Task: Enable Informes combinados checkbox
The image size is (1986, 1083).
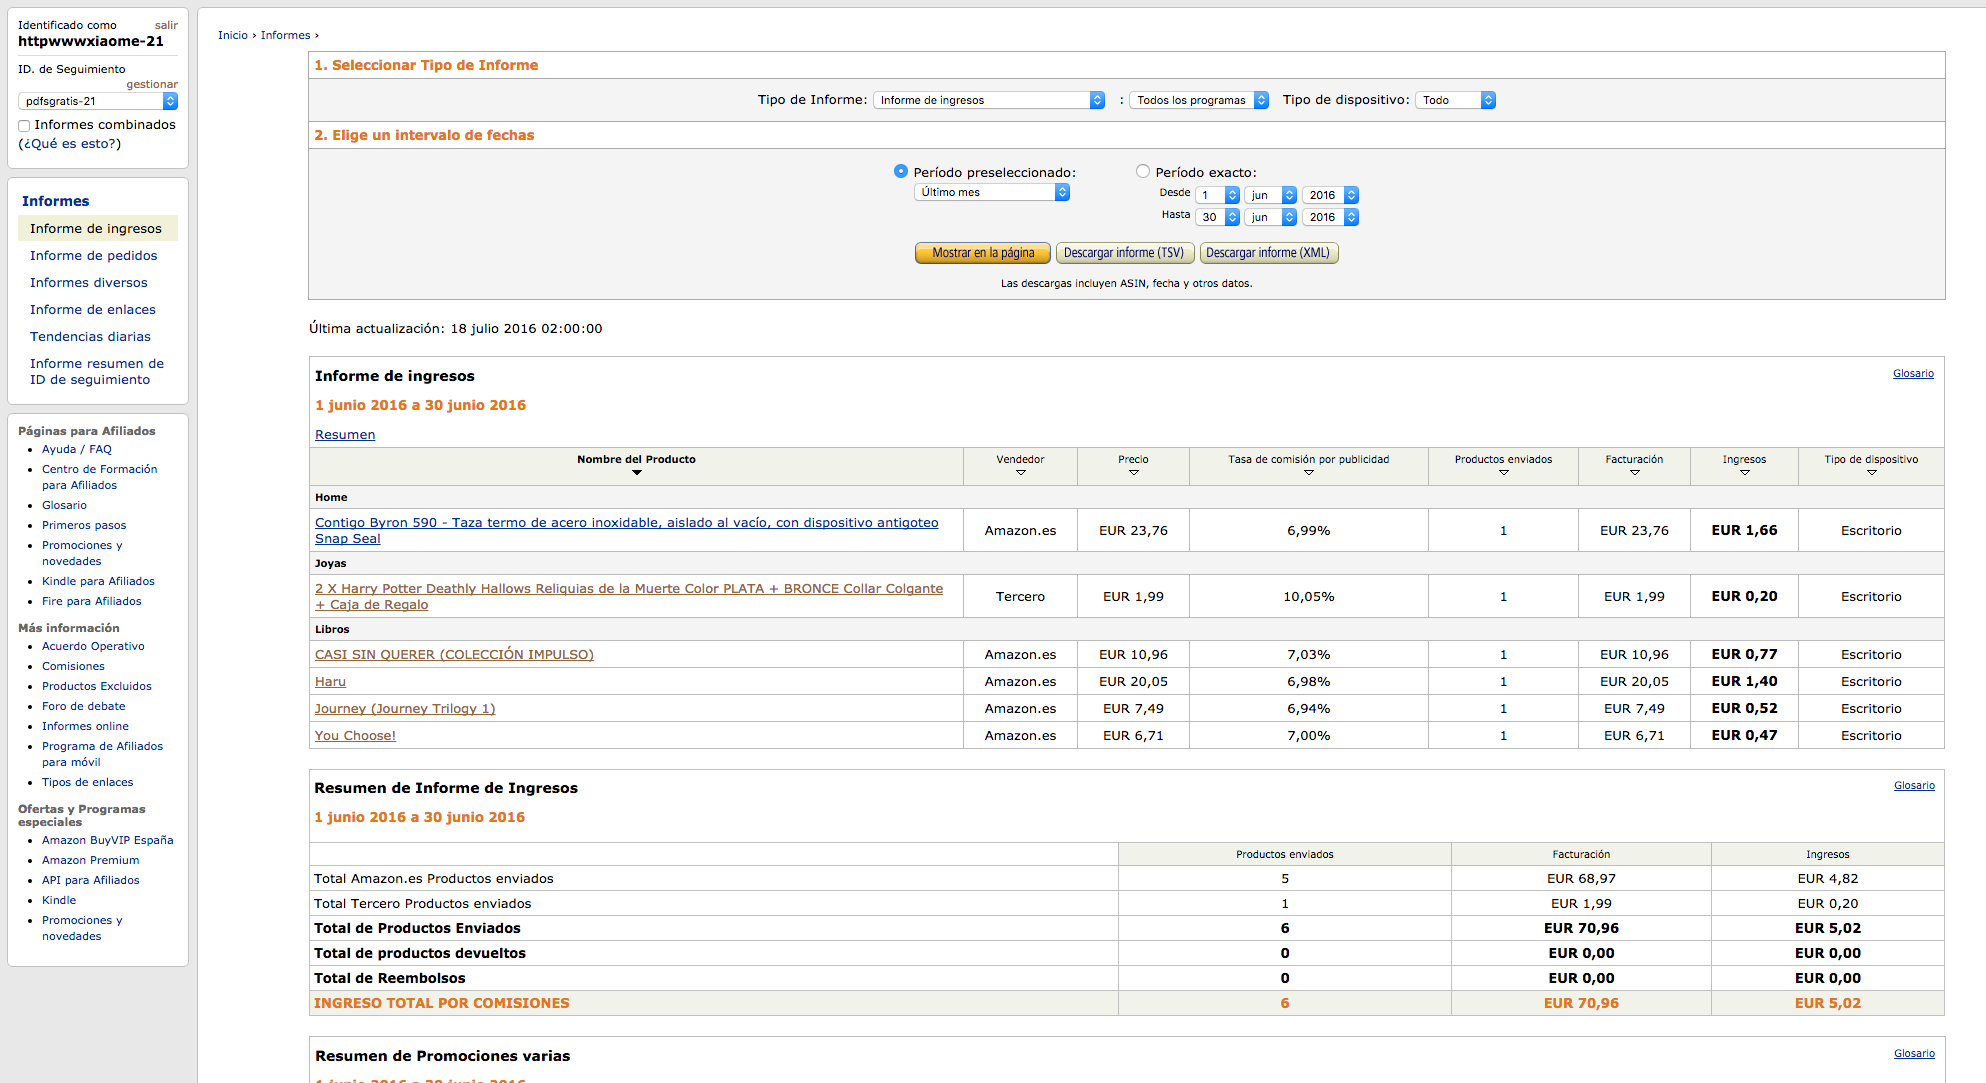Action: tap(24, 126)
